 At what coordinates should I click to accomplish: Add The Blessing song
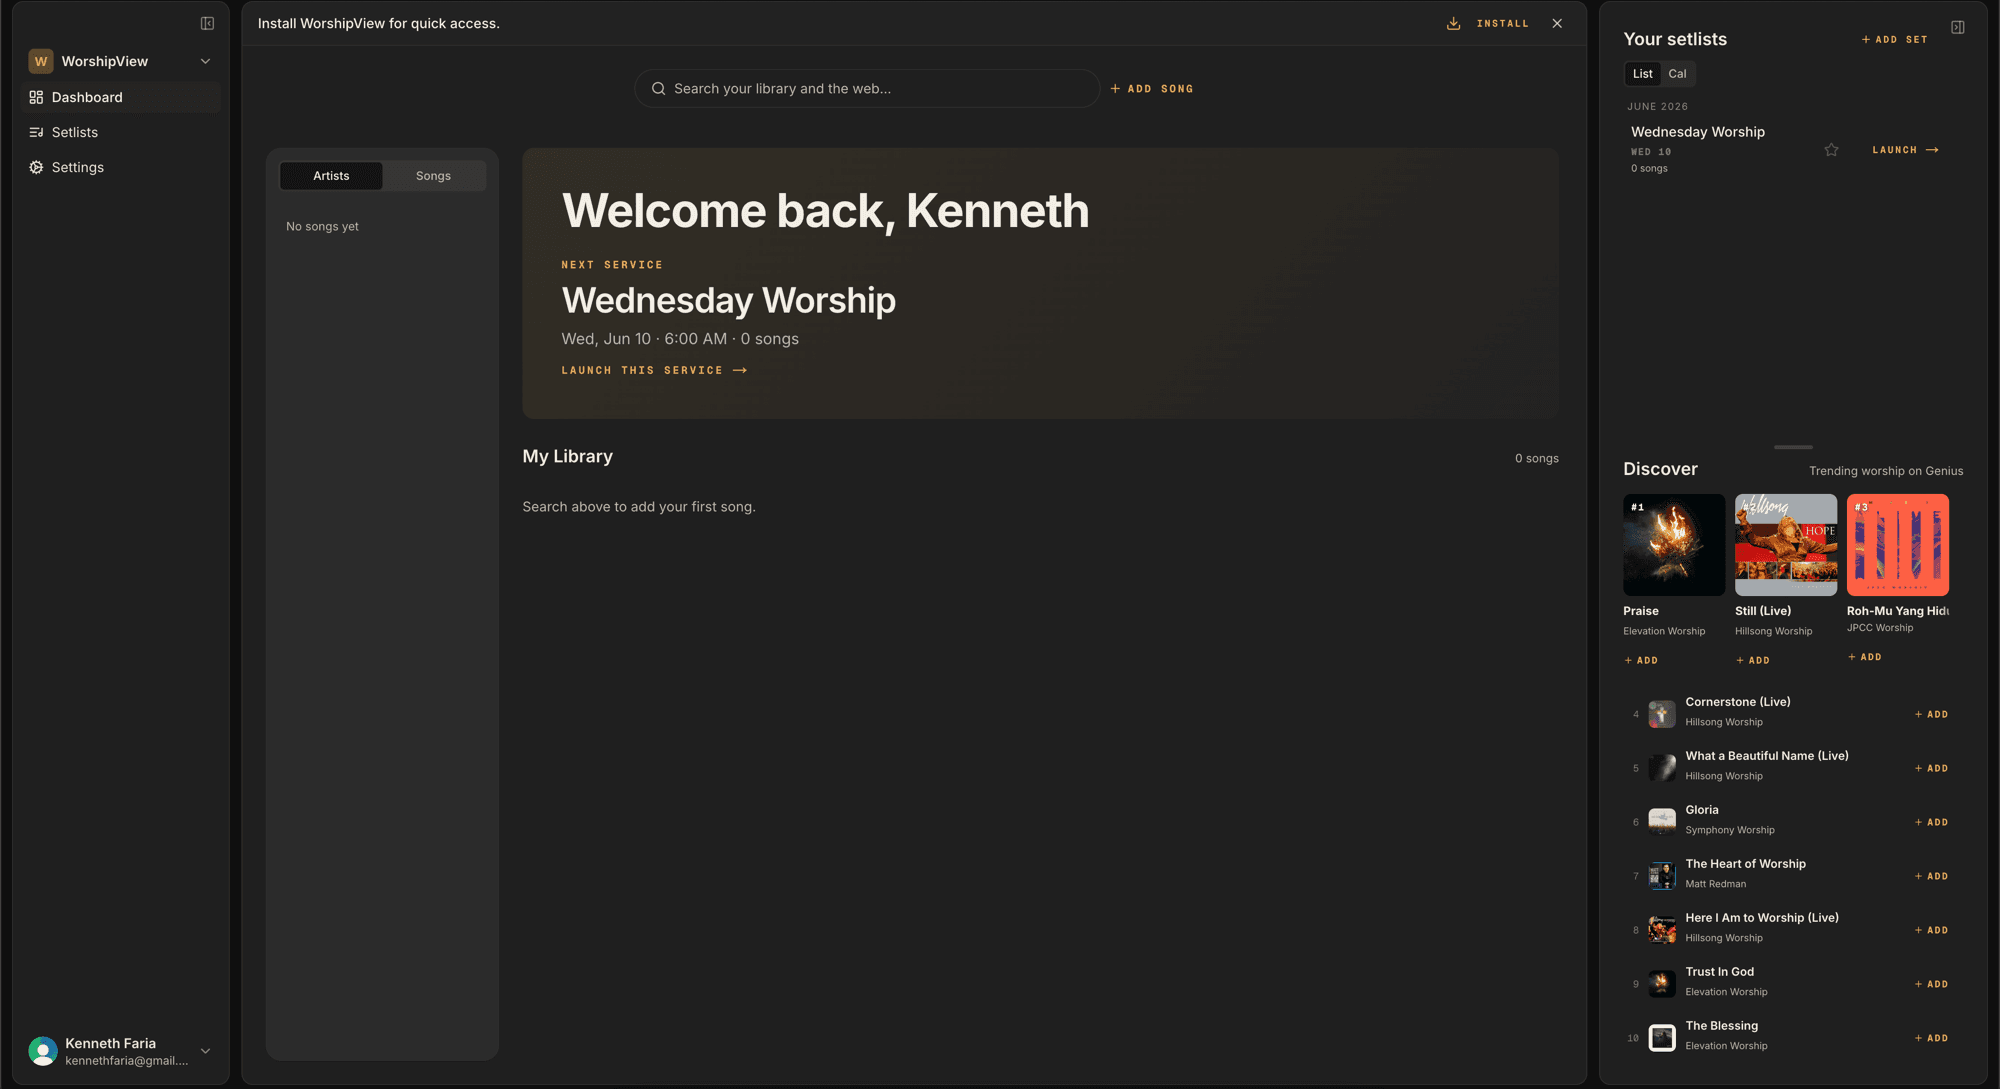click(1931, 1038)
